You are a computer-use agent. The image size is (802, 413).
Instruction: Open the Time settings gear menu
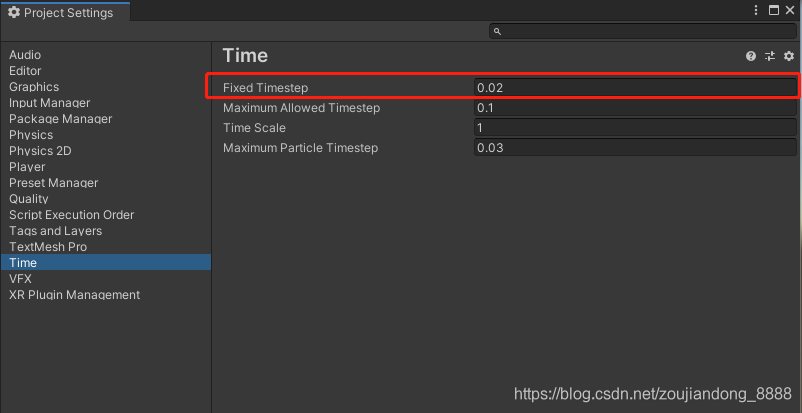pyautogui.click(x=789, y=56)
